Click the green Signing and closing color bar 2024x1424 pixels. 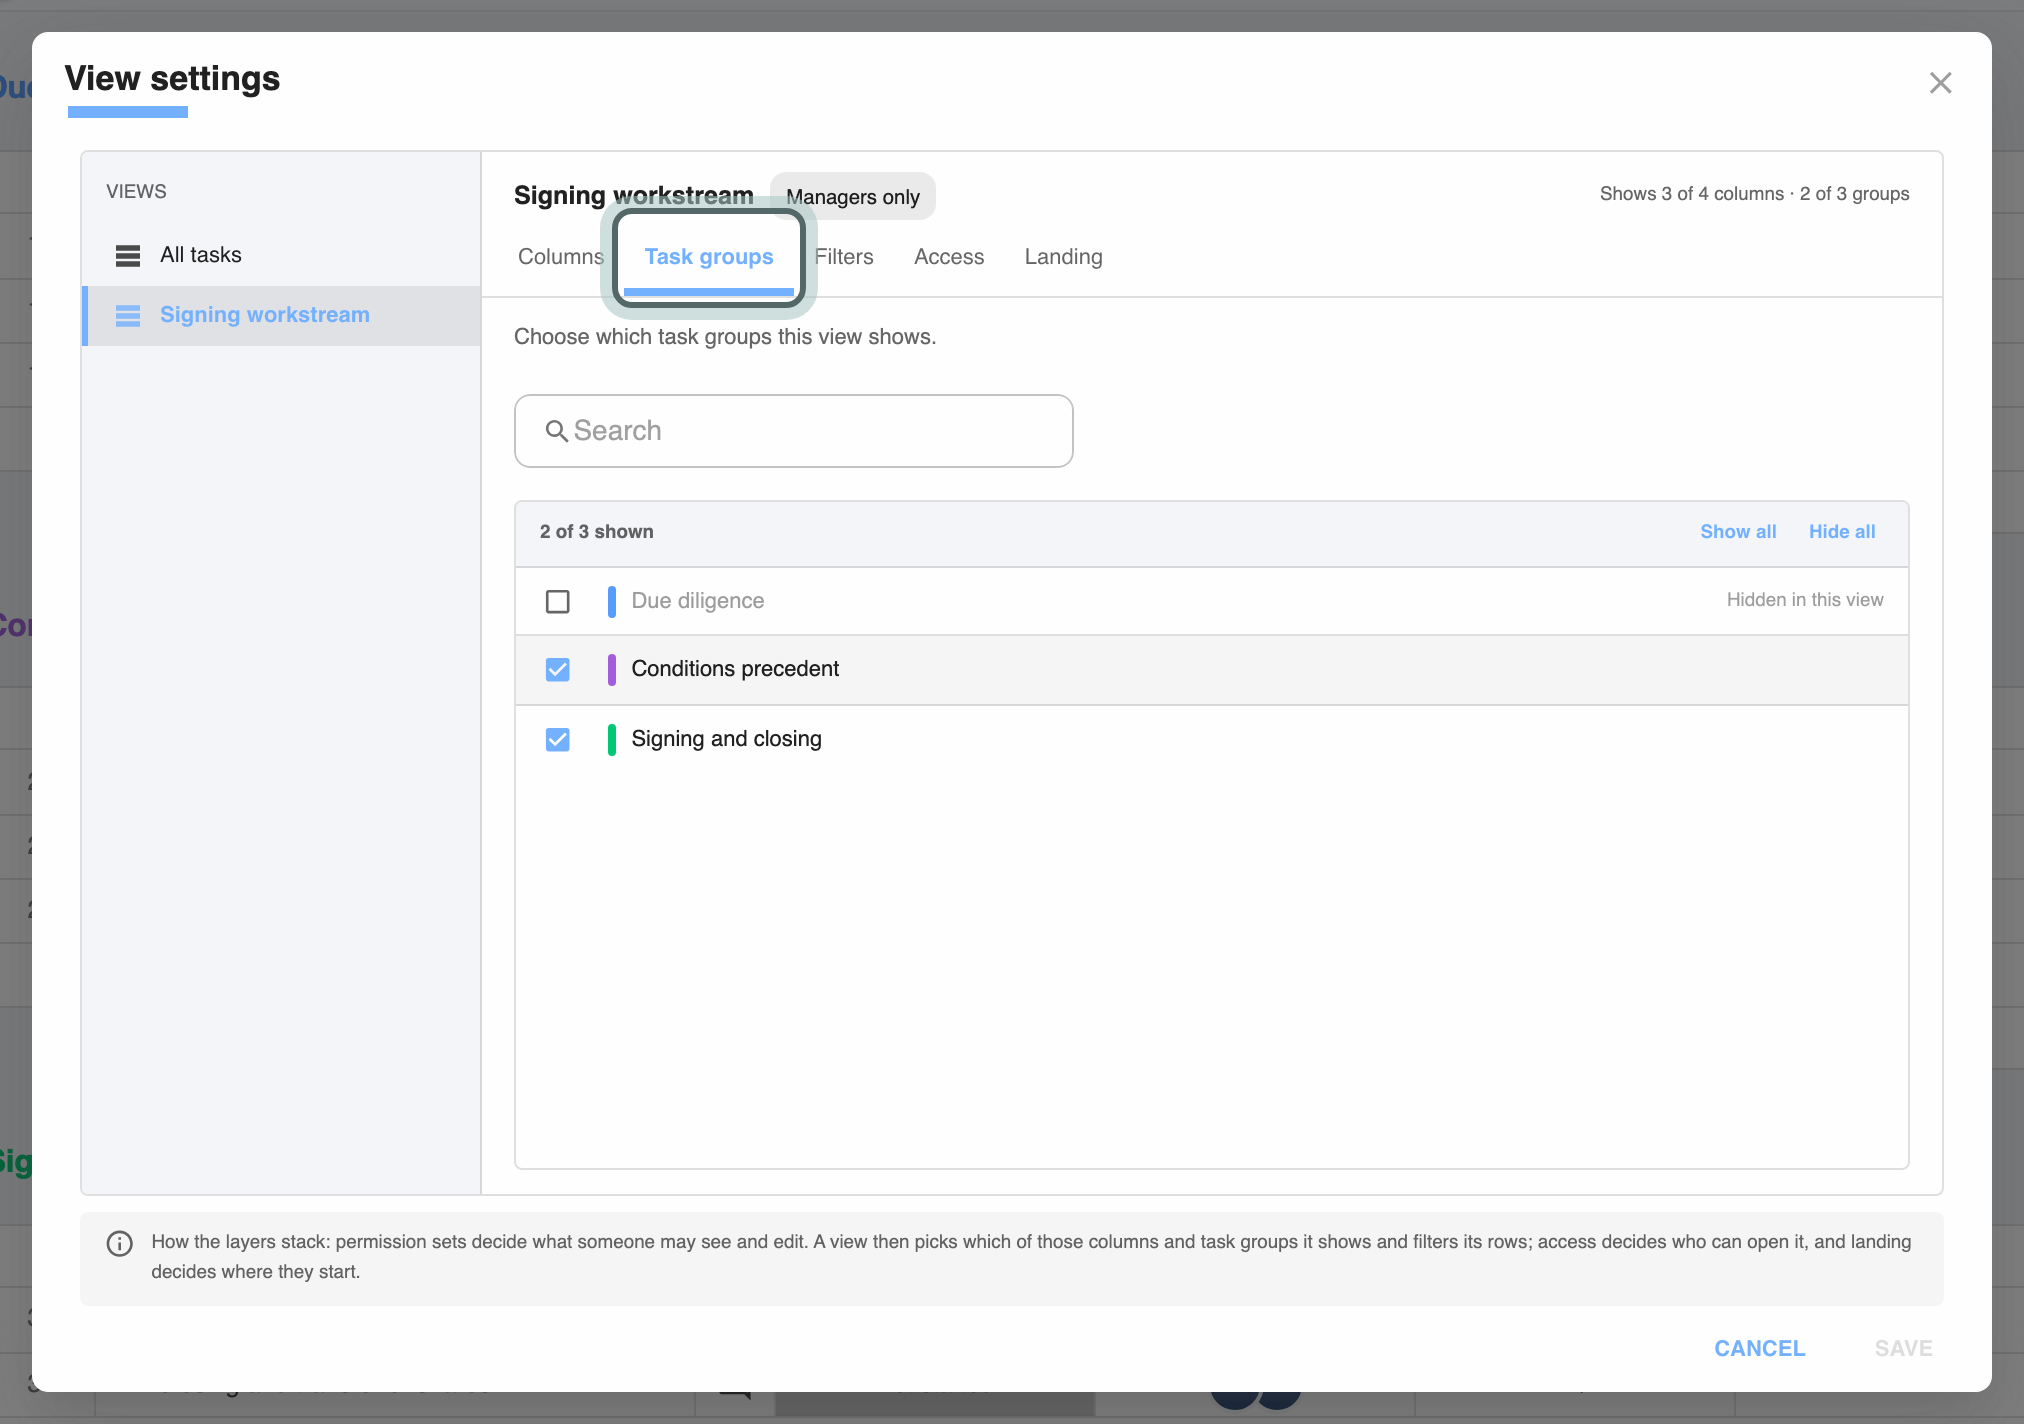[612, 739]
